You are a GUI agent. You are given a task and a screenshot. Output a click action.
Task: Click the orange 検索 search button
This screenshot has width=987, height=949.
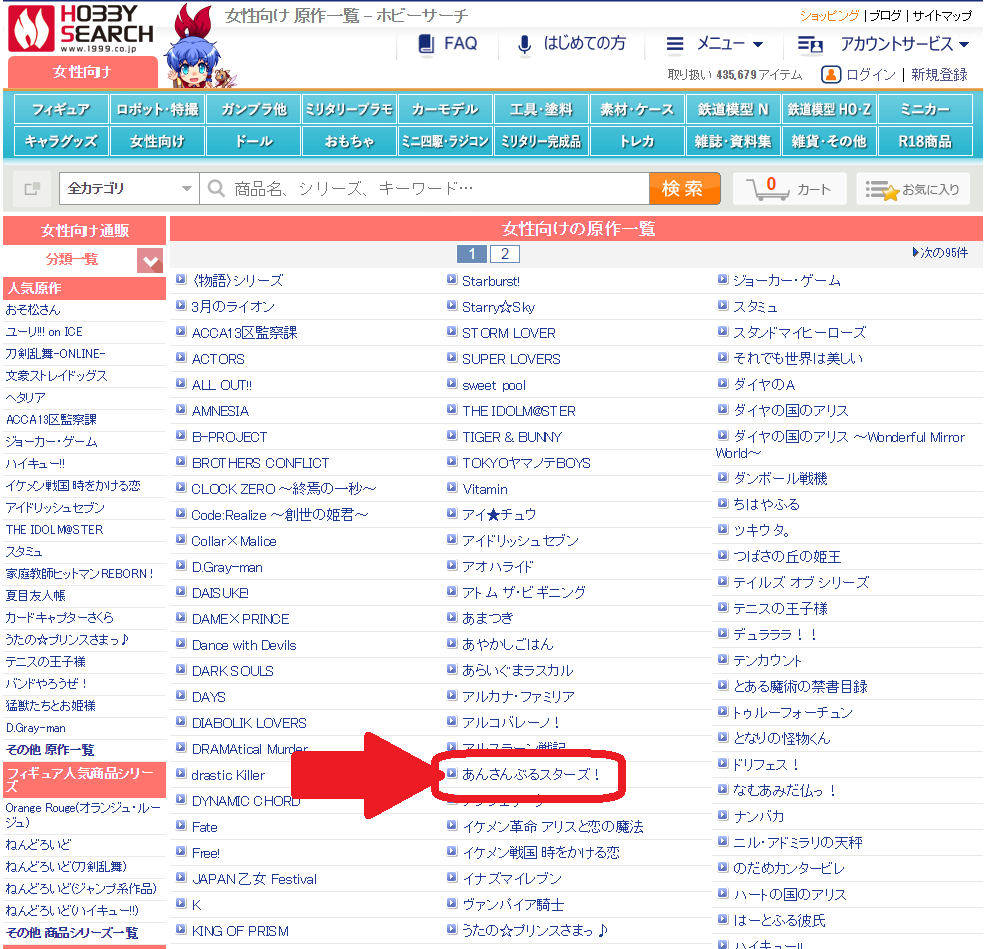click(684, 188)
